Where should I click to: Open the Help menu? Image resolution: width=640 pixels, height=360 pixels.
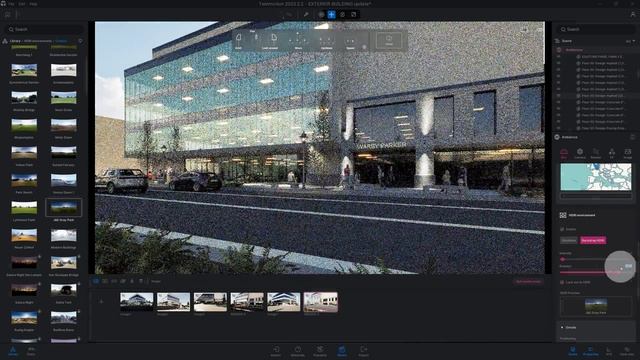pyautogui.click(x=33, y=4)
